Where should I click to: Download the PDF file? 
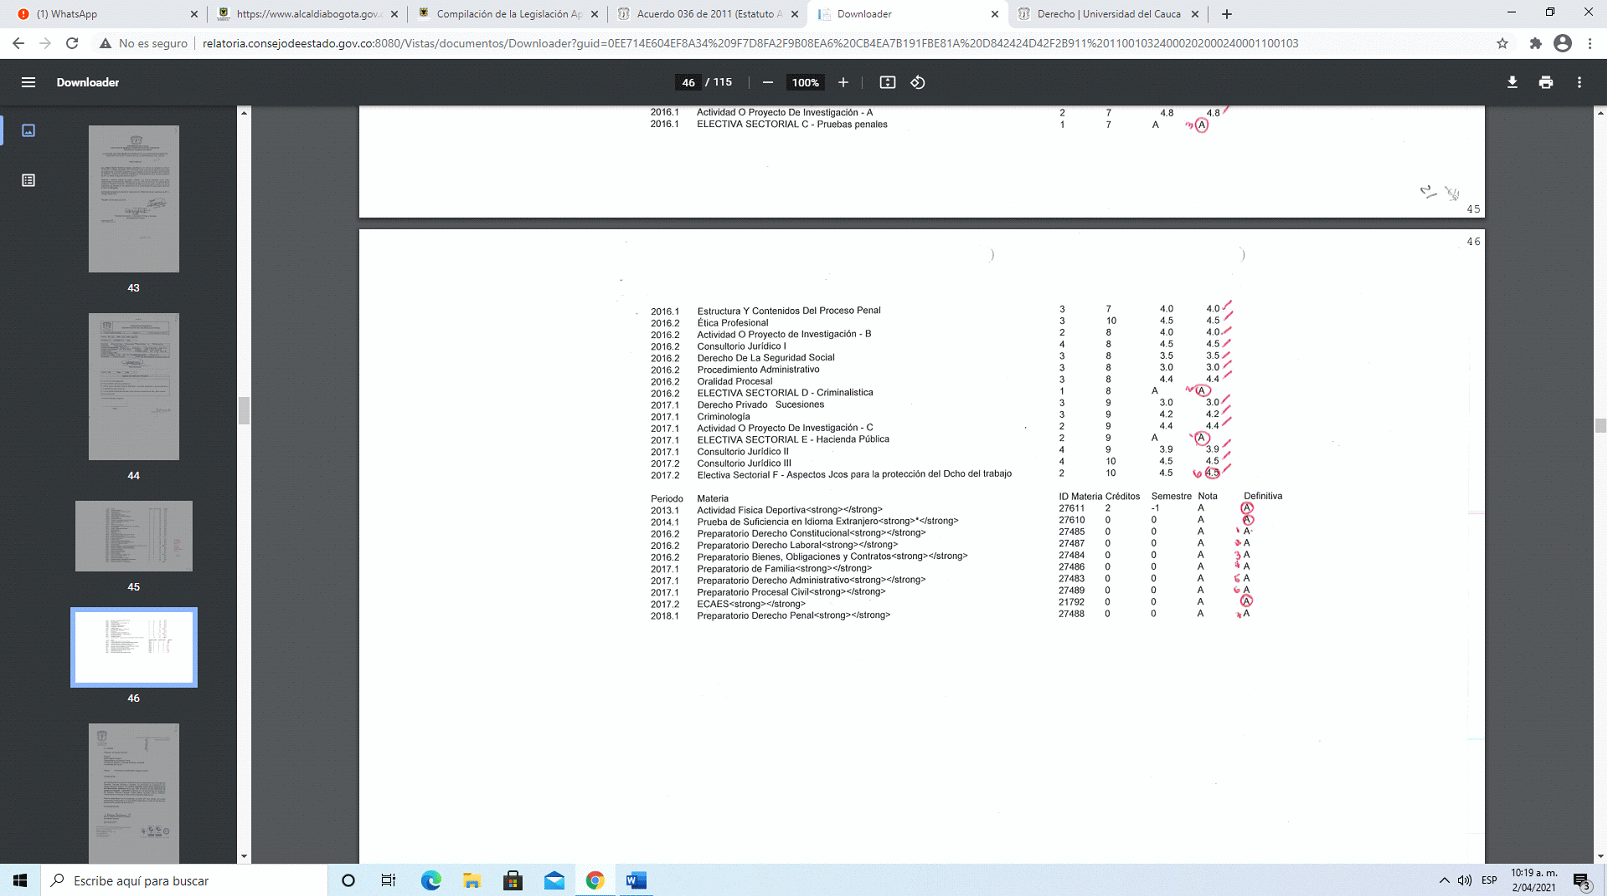(1512, 82)
